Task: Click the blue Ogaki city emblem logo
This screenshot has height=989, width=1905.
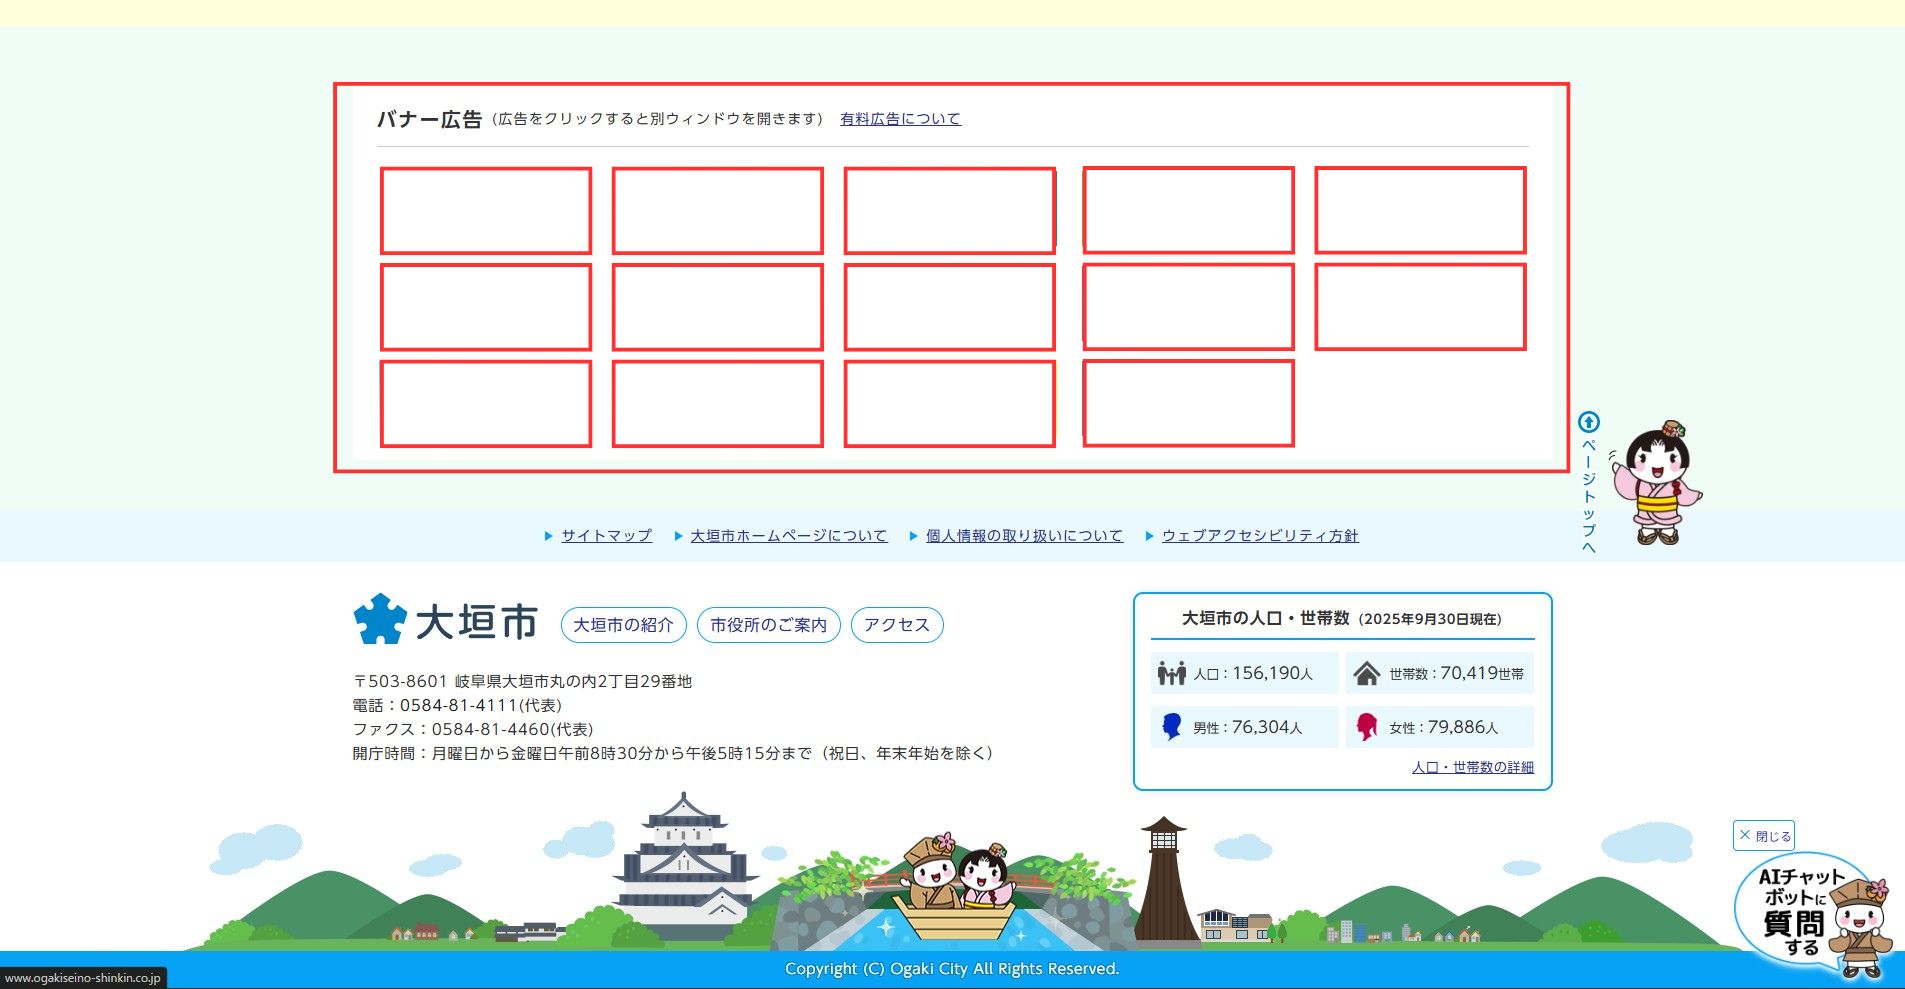Action: click(380, 619)
